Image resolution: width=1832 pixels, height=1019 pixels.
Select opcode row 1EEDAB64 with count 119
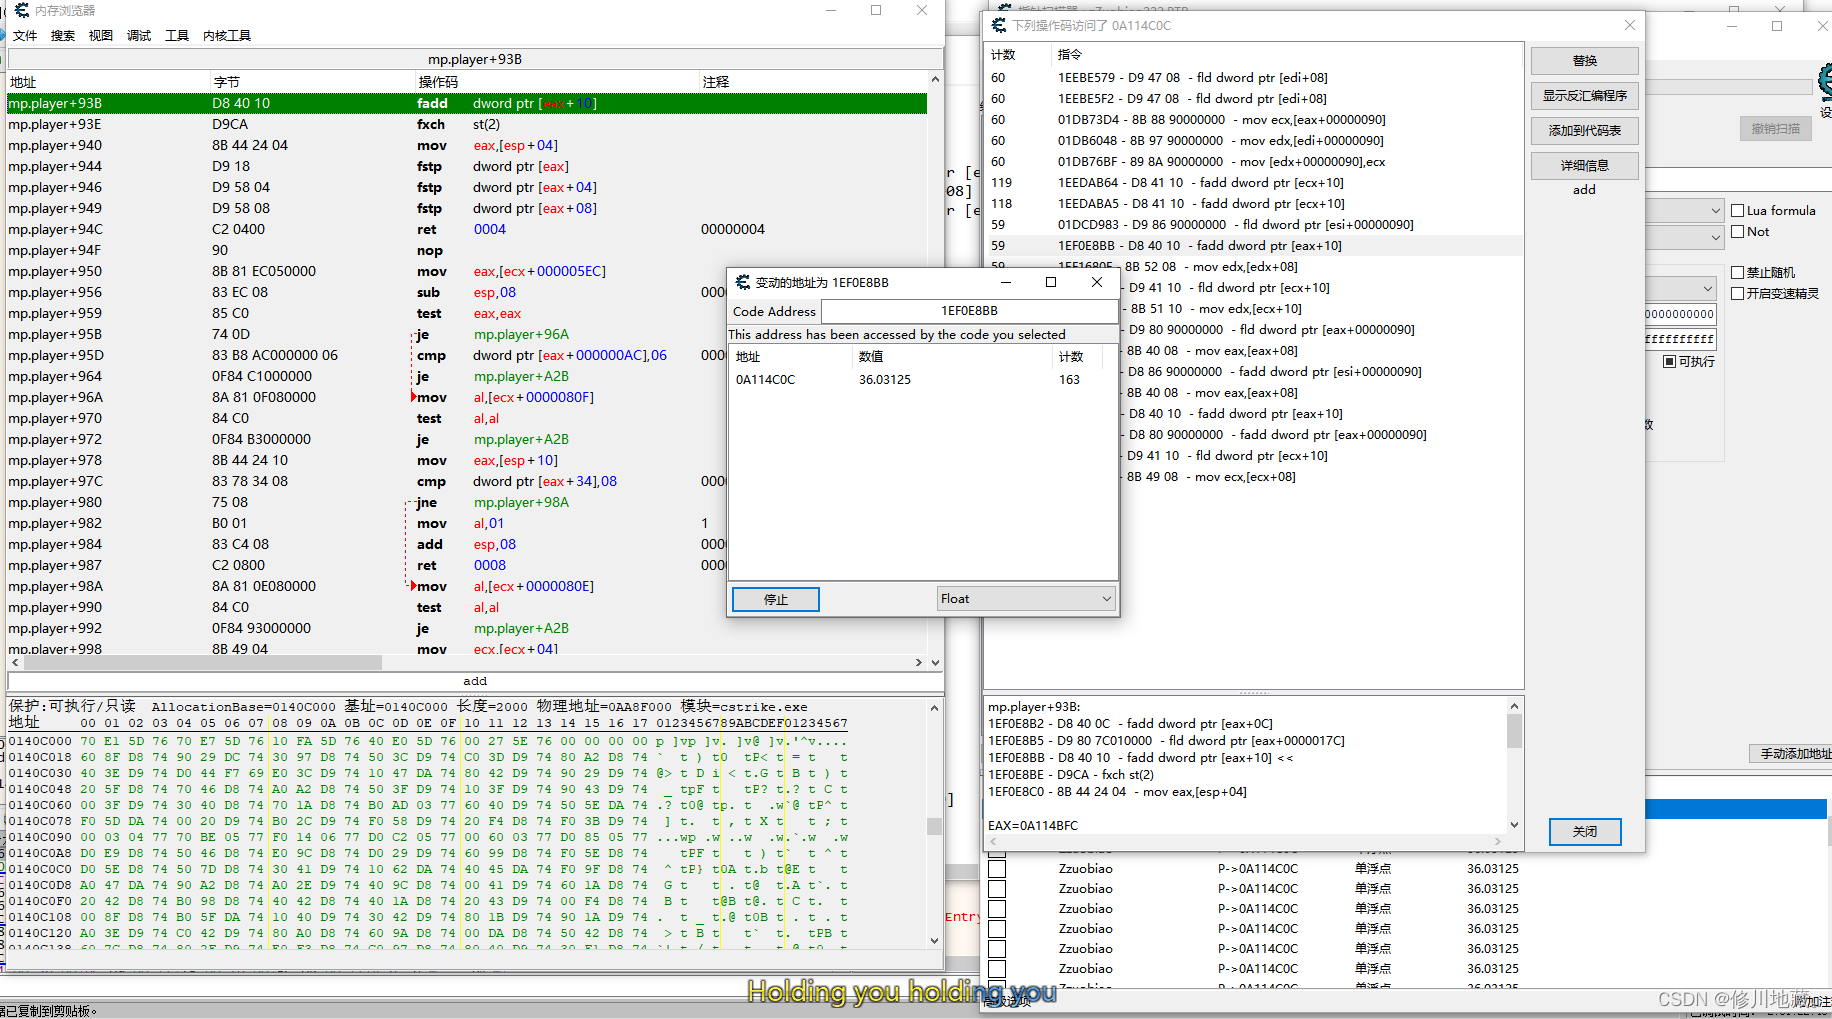1254,182
